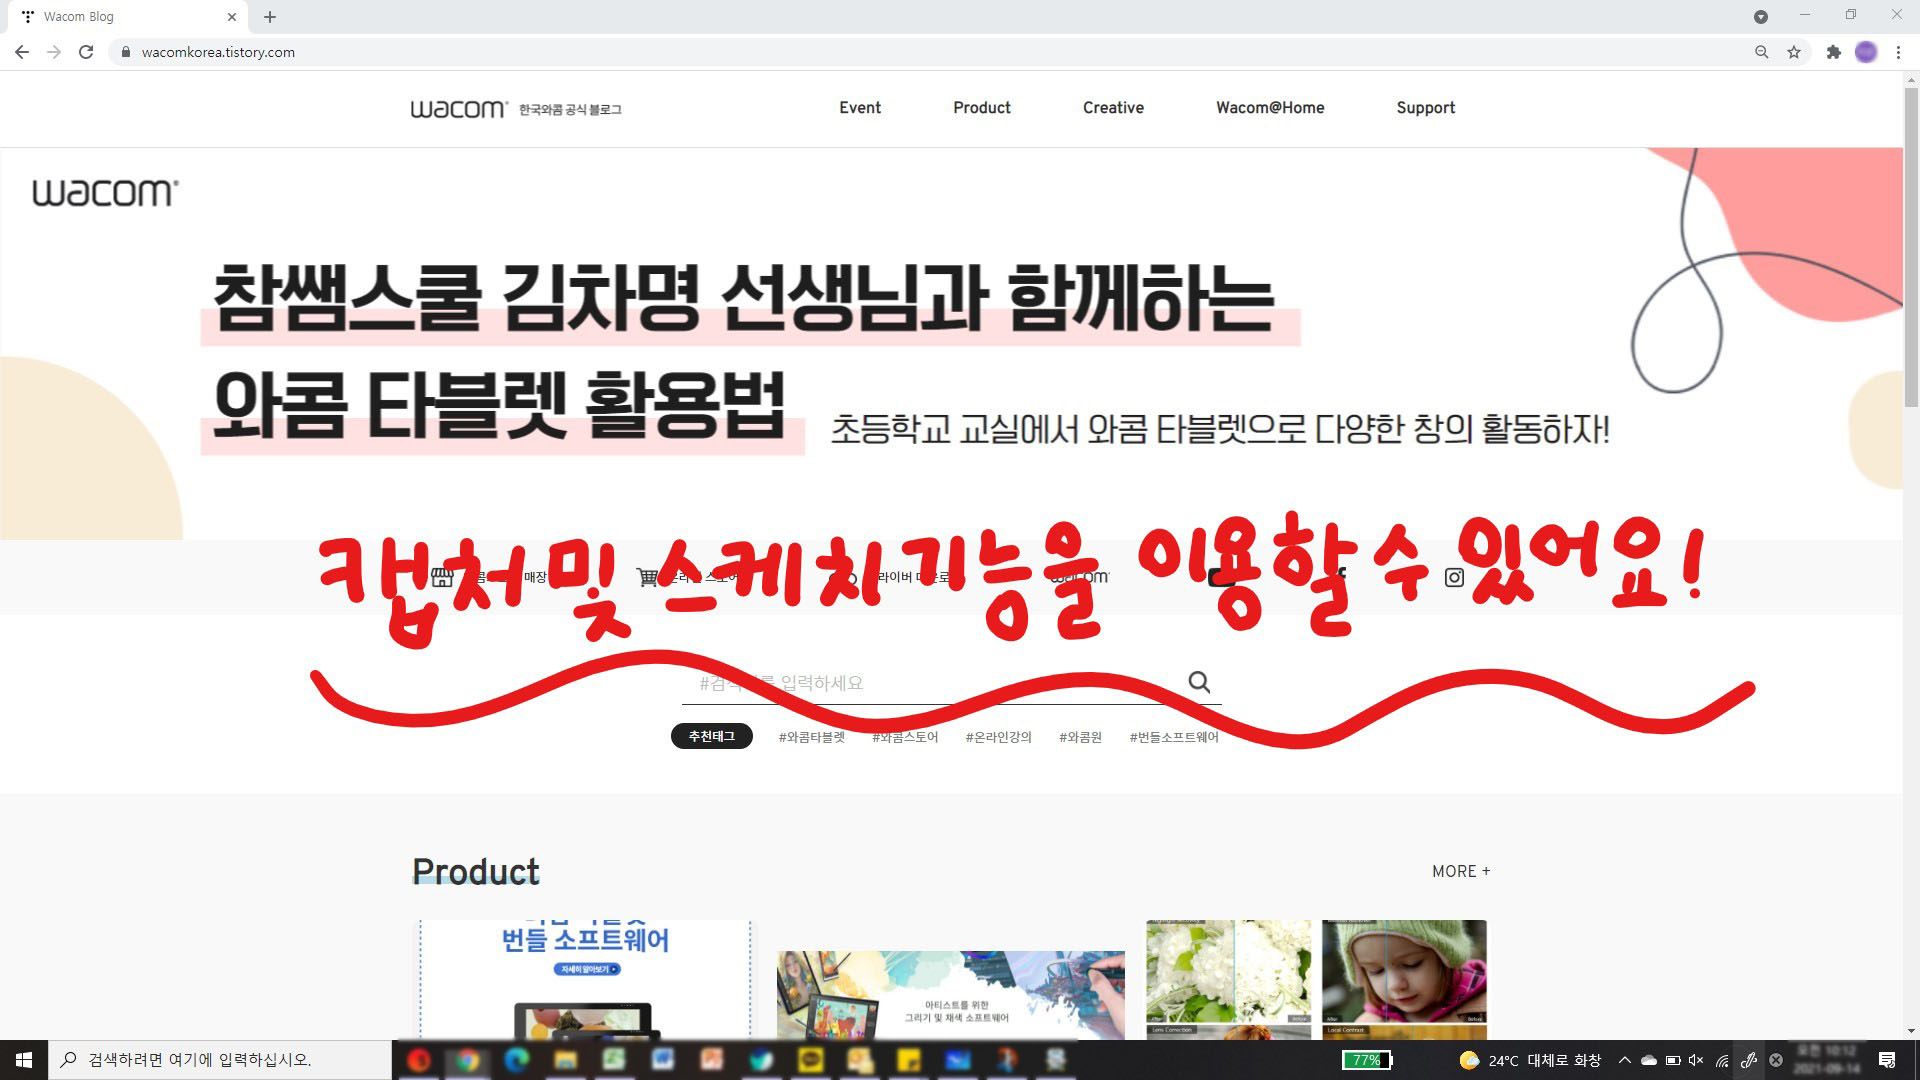Click the page's vertical scrollbar thumb

(1911, 245)
